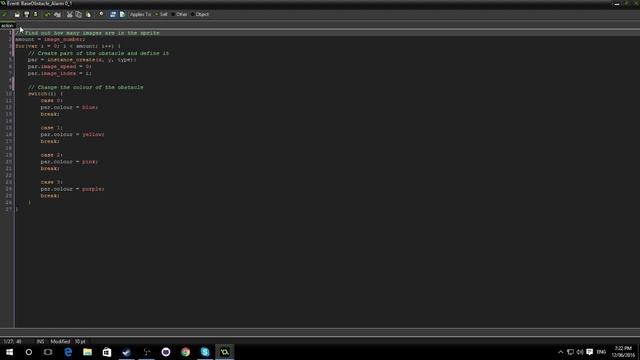Open the Windows Start menu
Image resolution: width=640 pixels, height=360 pixels.
[9, 352]
